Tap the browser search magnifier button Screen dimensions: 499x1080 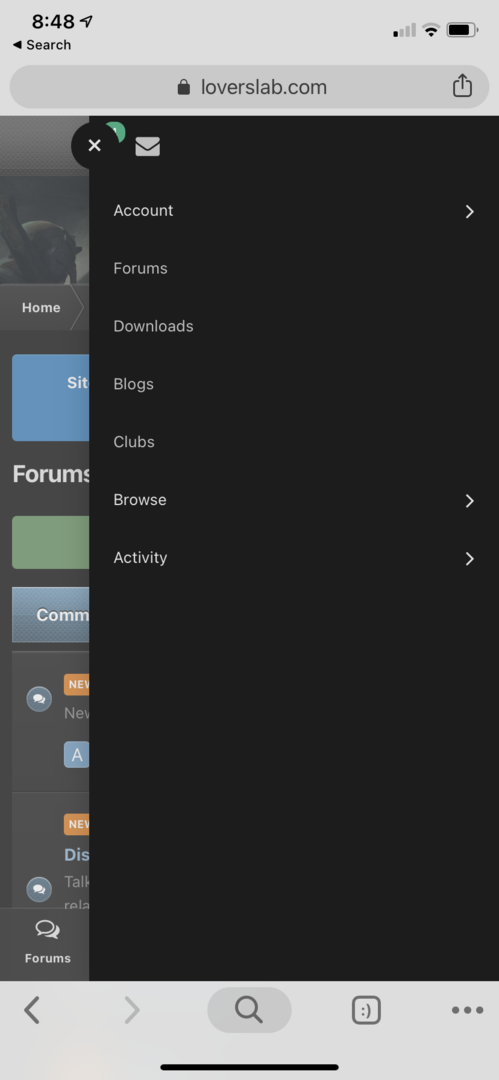click(250, 1010)
